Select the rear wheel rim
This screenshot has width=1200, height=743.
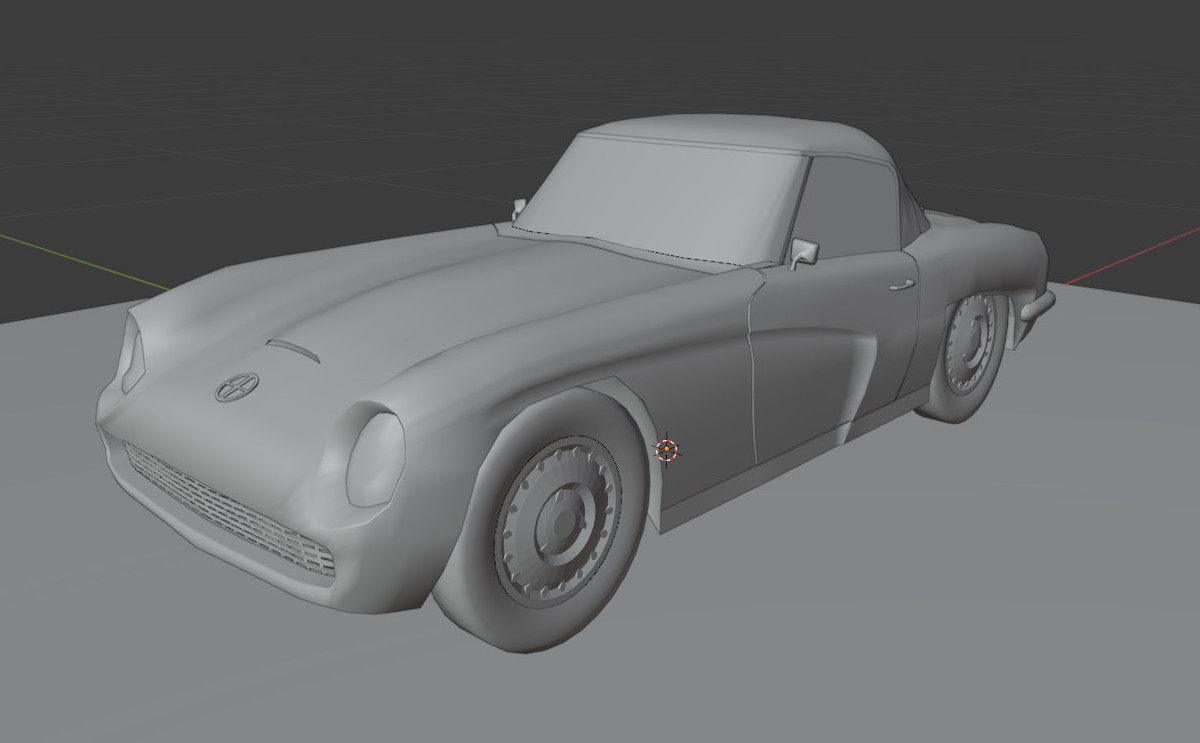click(x=969, y=343)
